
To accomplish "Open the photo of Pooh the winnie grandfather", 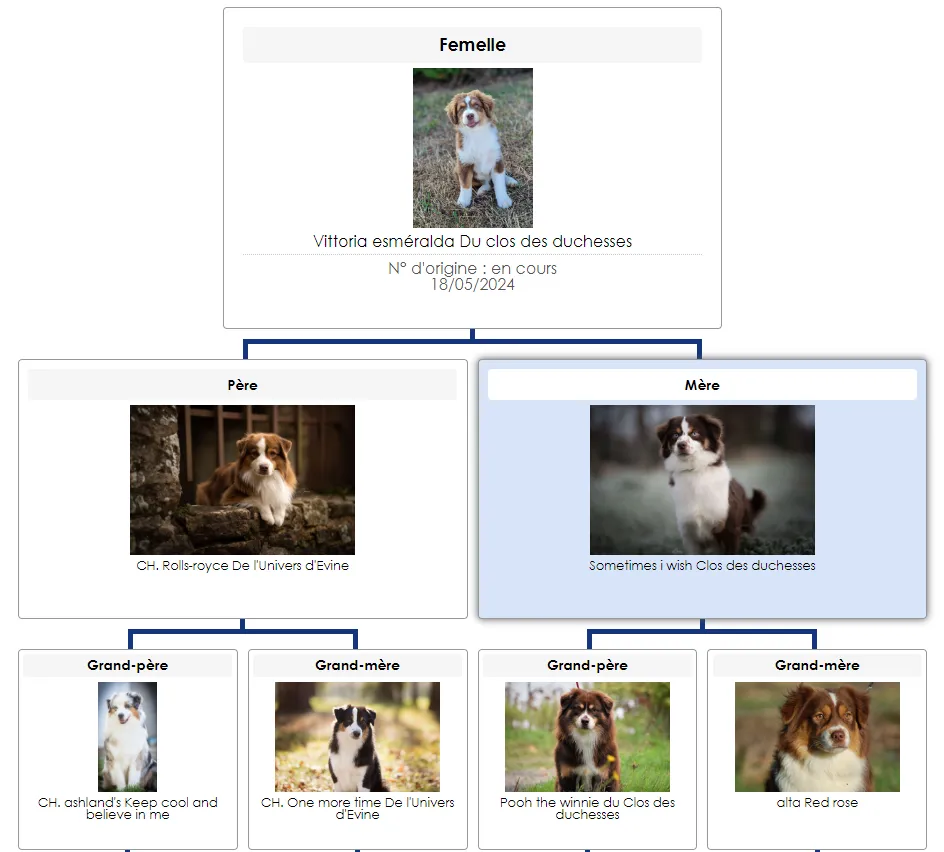I will click(588, 737).
